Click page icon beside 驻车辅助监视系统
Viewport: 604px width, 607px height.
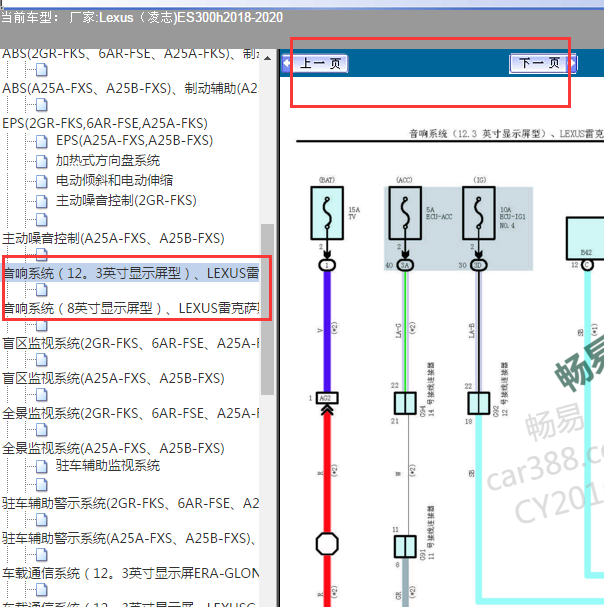click(x=41, y=466)
